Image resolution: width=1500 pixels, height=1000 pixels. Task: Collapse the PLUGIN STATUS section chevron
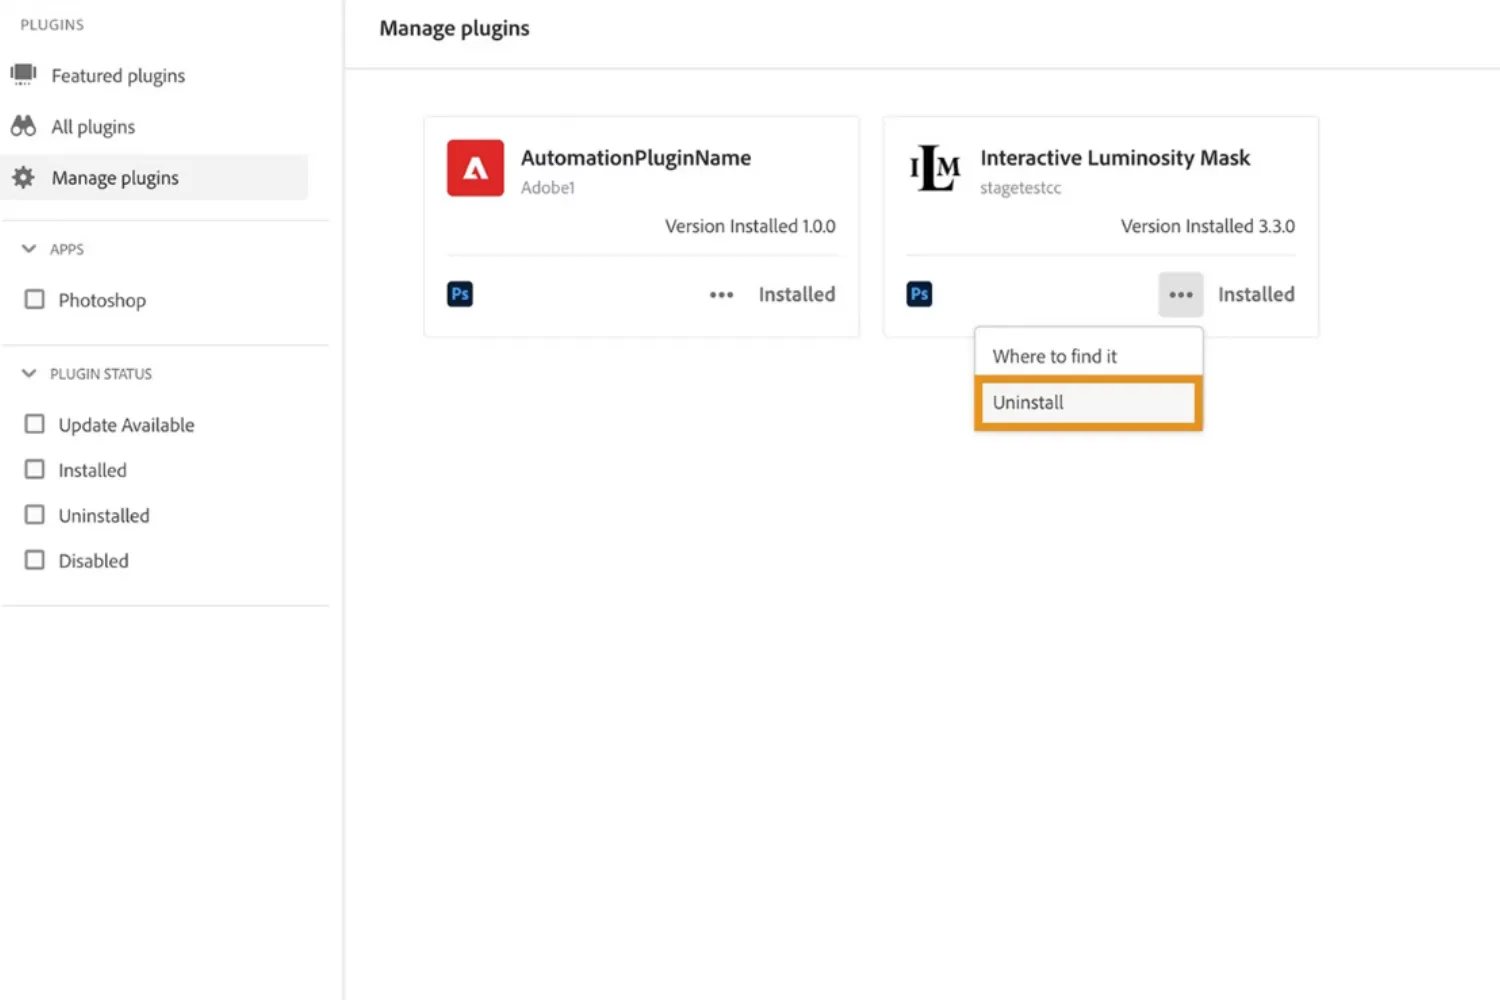pyautogui.click(x=29, y=373)
